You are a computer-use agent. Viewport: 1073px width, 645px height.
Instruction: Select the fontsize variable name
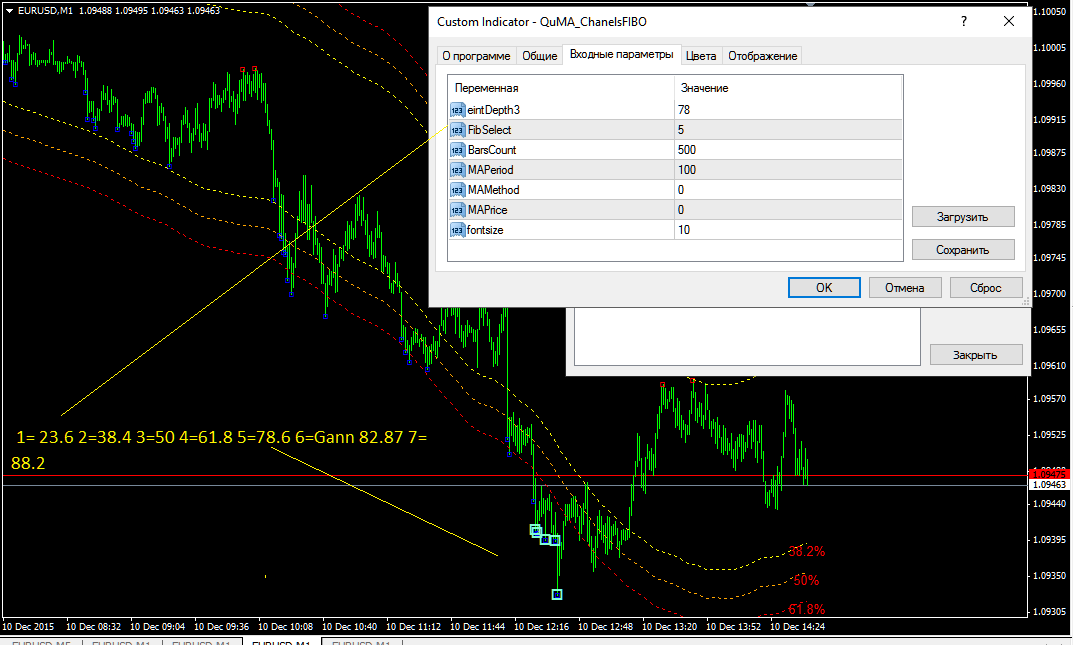pos(485,230)
